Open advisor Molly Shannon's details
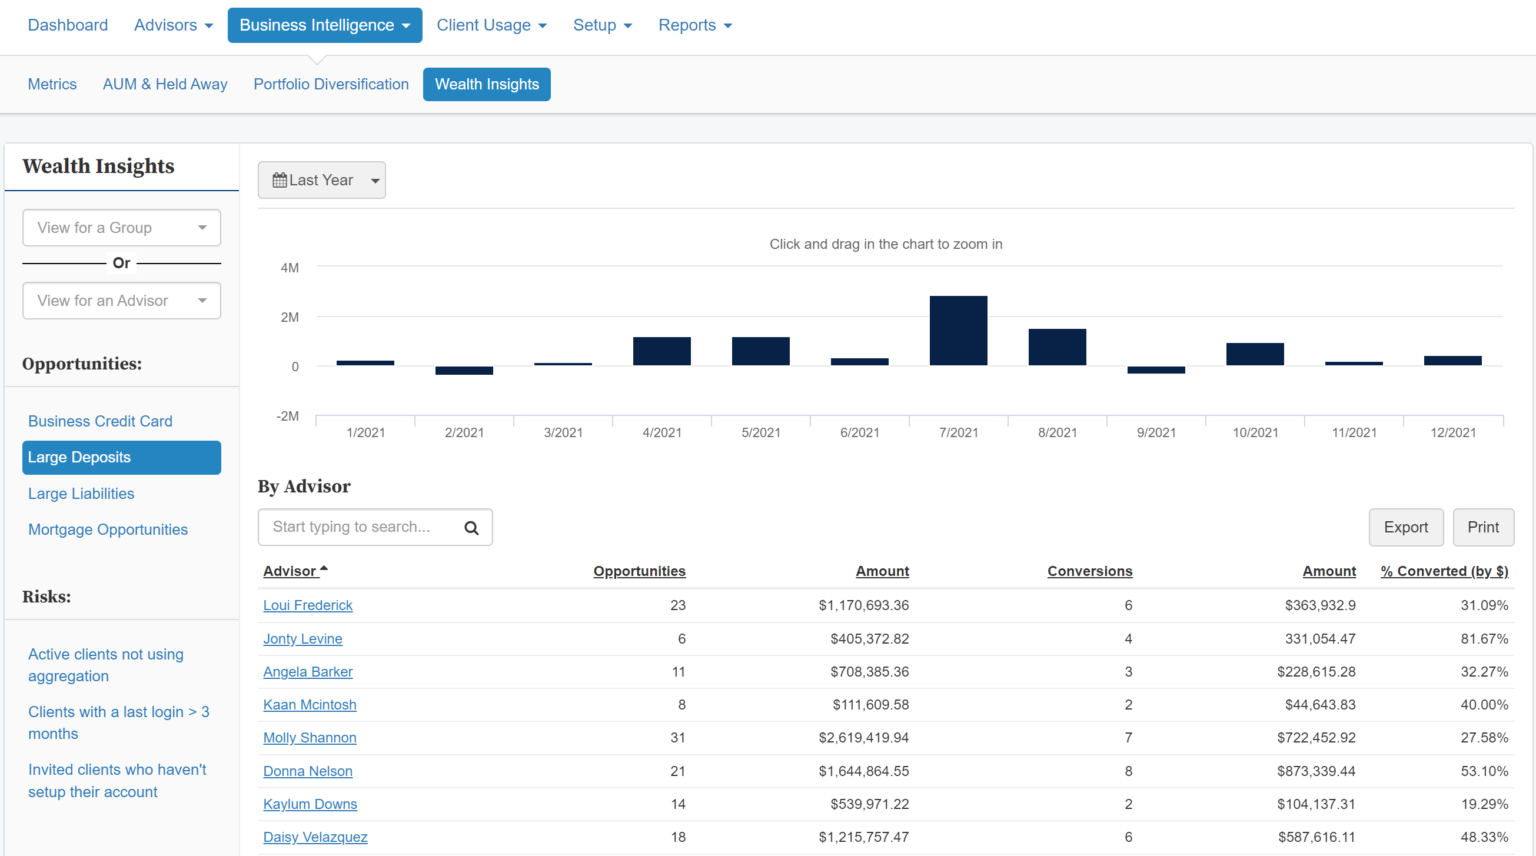Screen dimensions: 1536x856 (x=310, y=737)
